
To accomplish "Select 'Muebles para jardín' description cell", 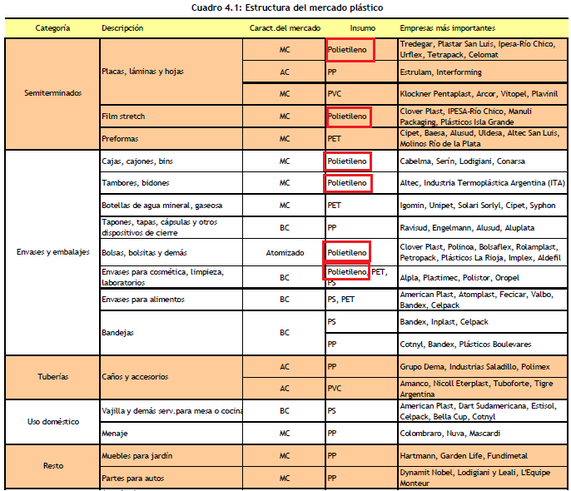I will 171,456.
